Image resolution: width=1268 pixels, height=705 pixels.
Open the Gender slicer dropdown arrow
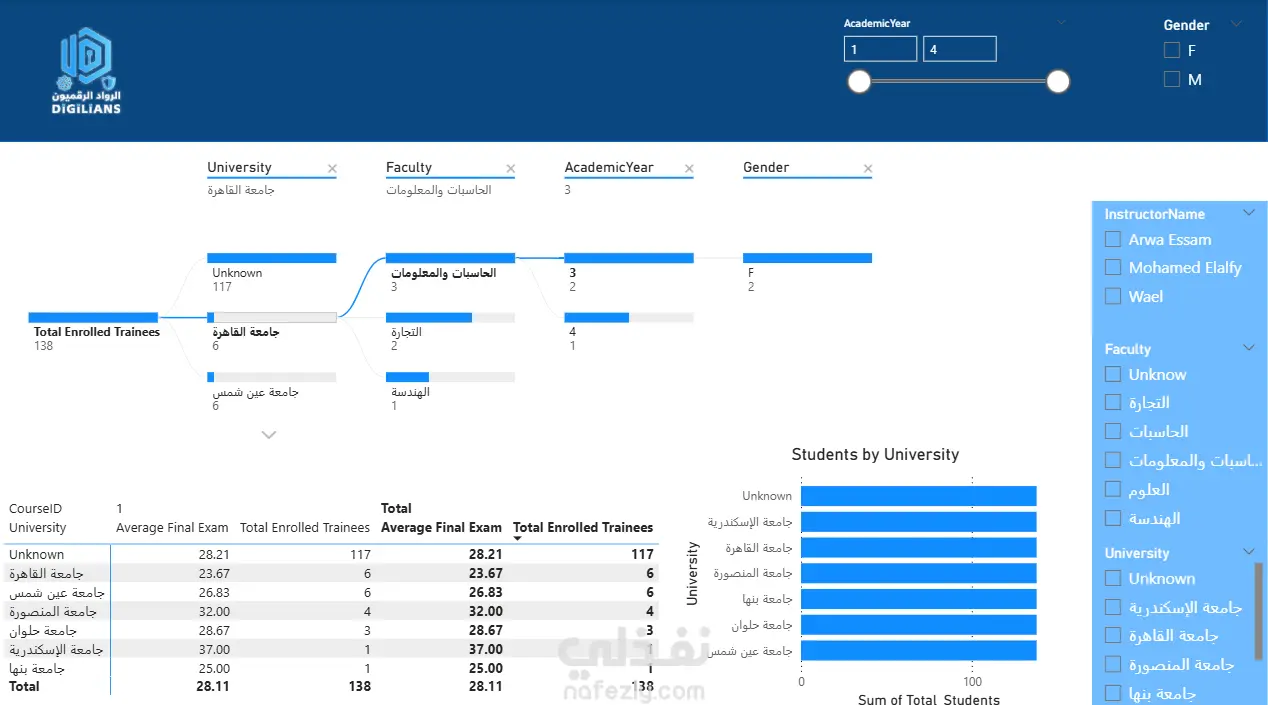click(1237, 24)
